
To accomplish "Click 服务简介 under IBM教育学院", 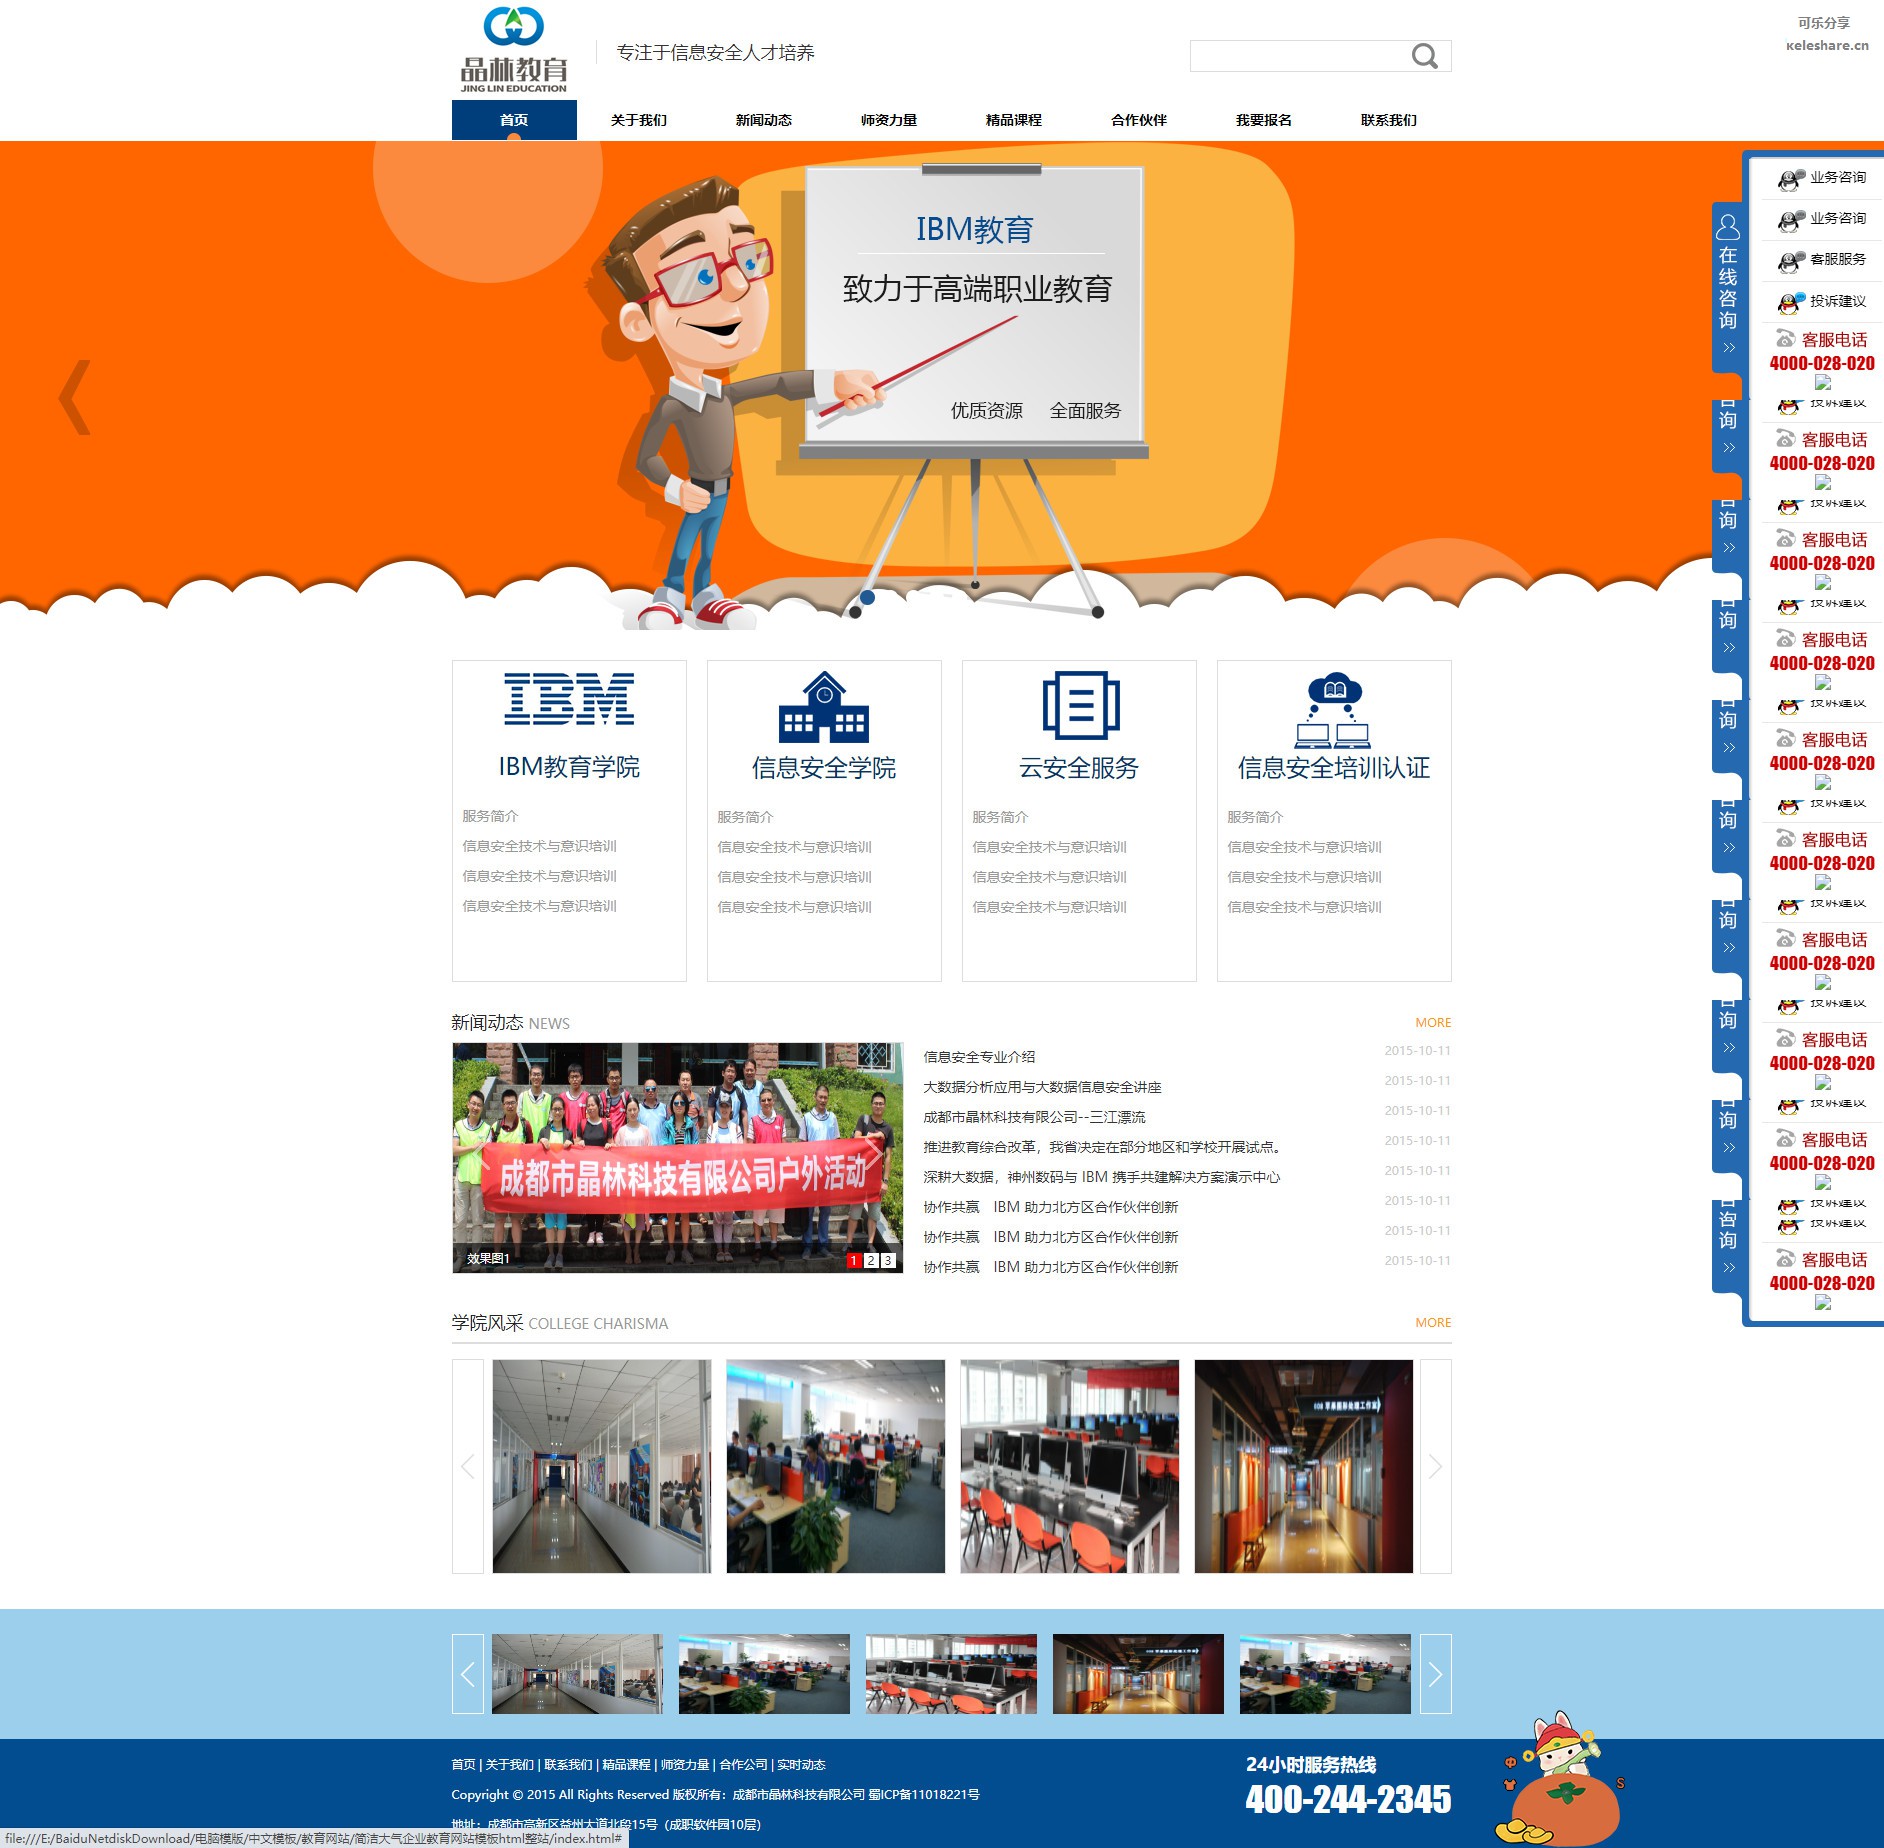I will pyautogui.click(x=490, y=816).
